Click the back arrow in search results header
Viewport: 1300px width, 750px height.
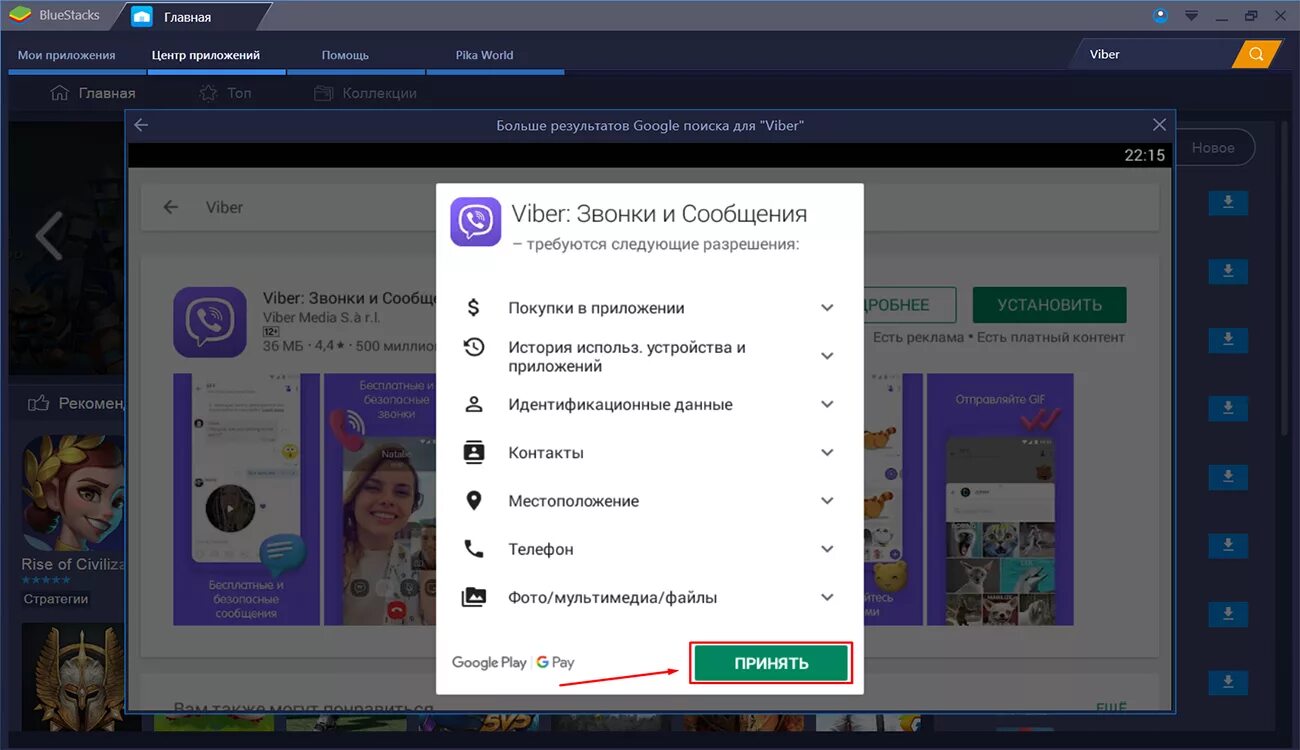point(141,125)
